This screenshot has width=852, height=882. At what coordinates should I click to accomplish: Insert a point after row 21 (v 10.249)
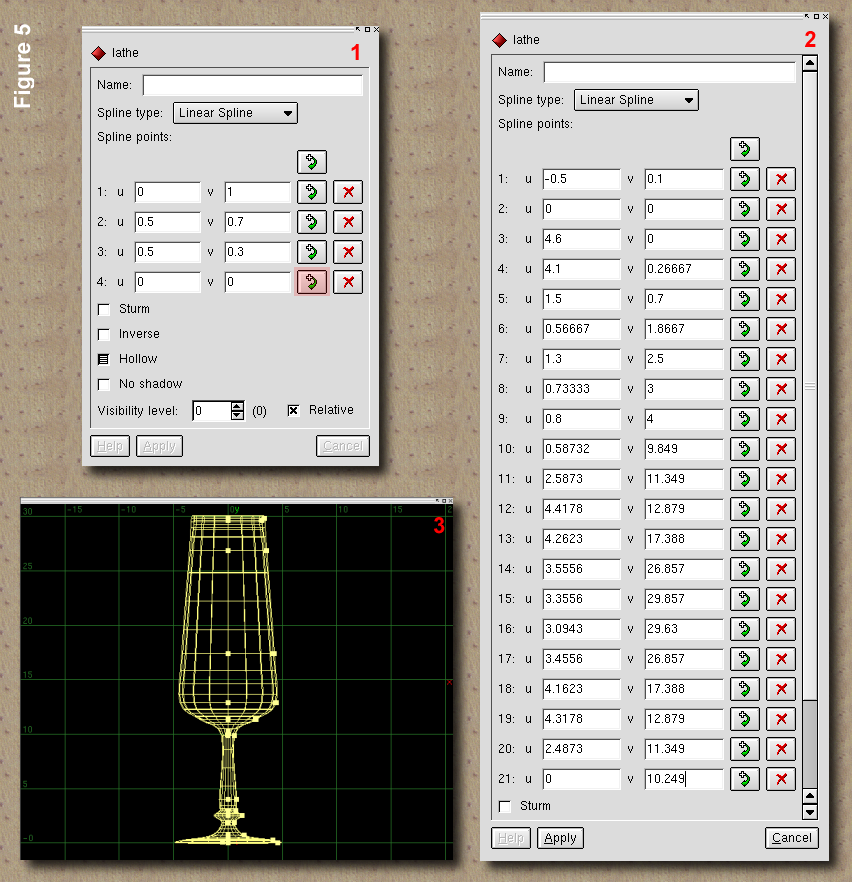(745, 779)
